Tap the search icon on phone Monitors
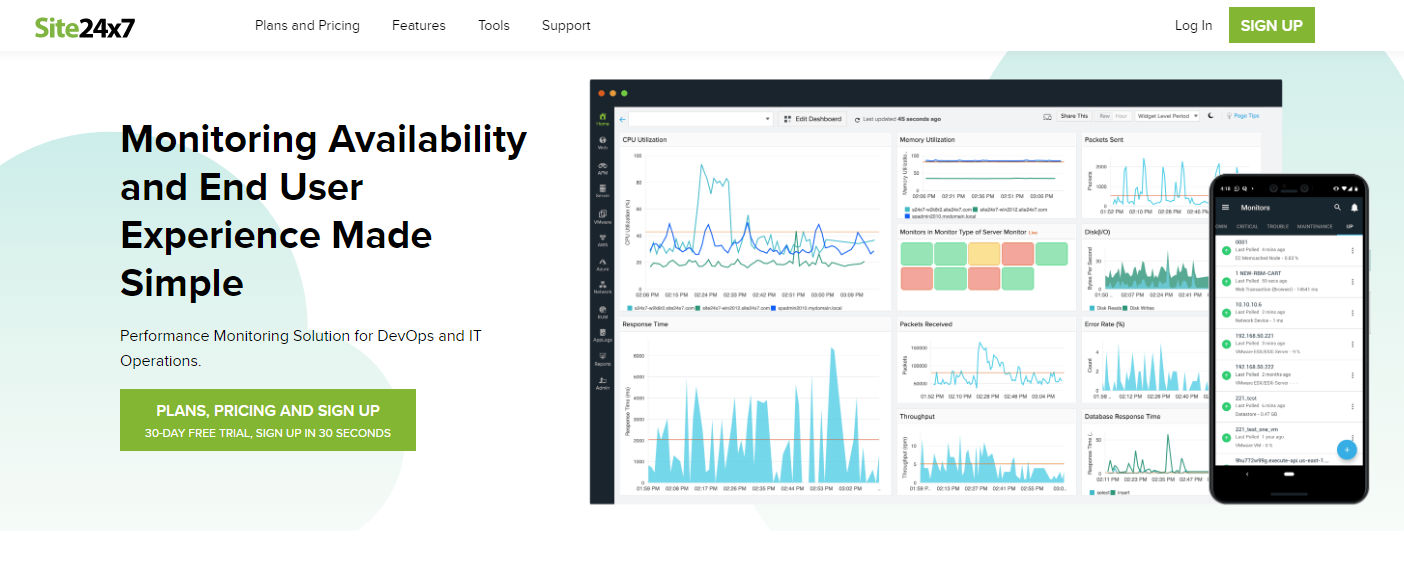 (x=1337, y=207)
